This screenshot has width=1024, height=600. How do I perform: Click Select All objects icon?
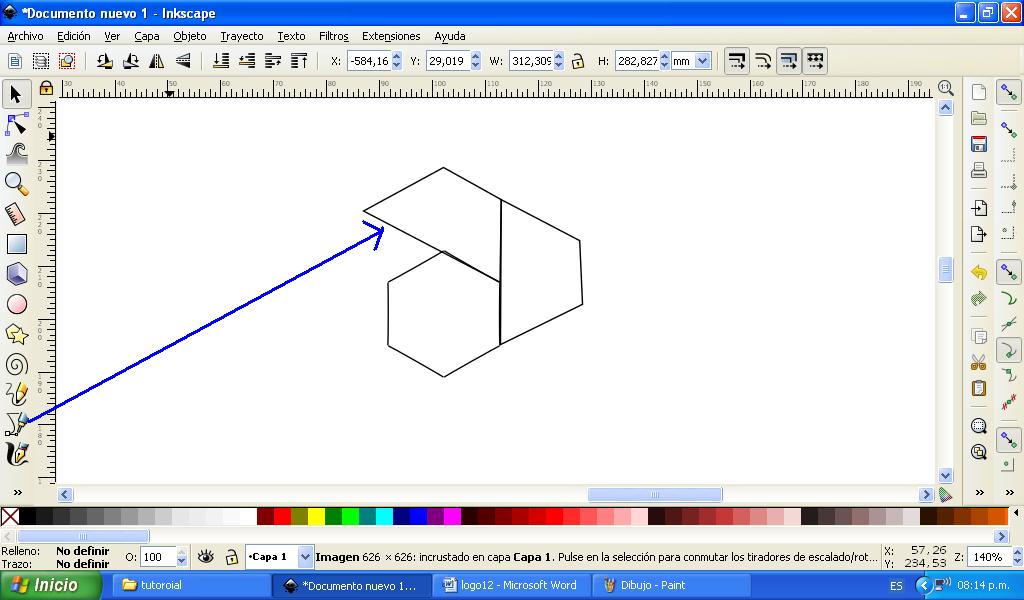click(x=14, y=61)
